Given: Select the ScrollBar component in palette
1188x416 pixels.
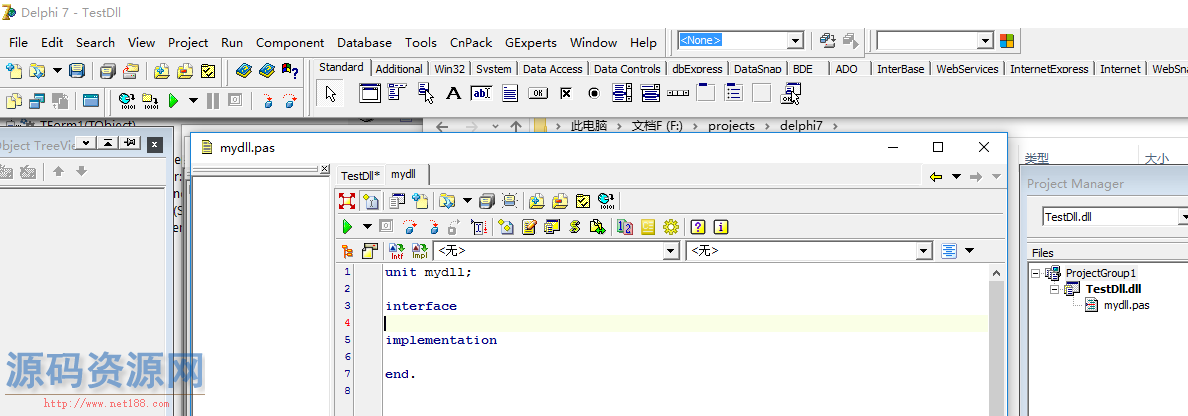Looking at the screenshot, I should click(678, 93).
